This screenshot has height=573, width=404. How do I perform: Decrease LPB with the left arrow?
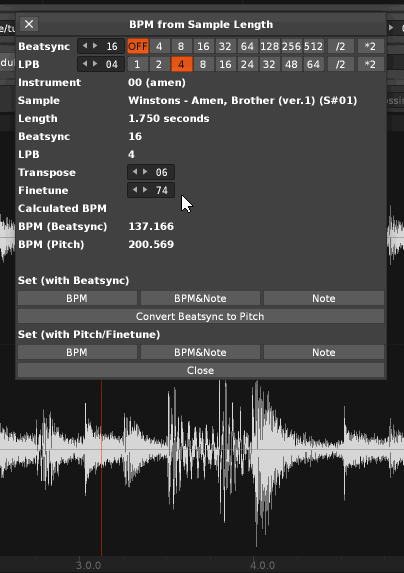pos(85,64)
